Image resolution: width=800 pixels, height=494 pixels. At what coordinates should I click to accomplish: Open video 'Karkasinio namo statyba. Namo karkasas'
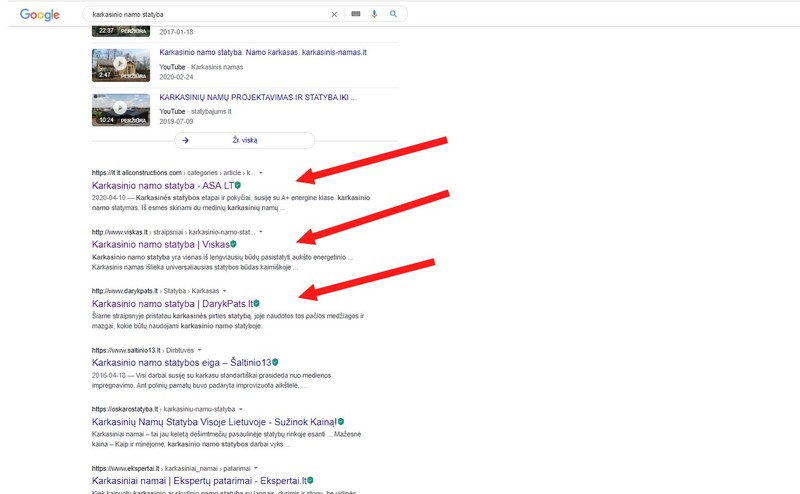(263, 52)
